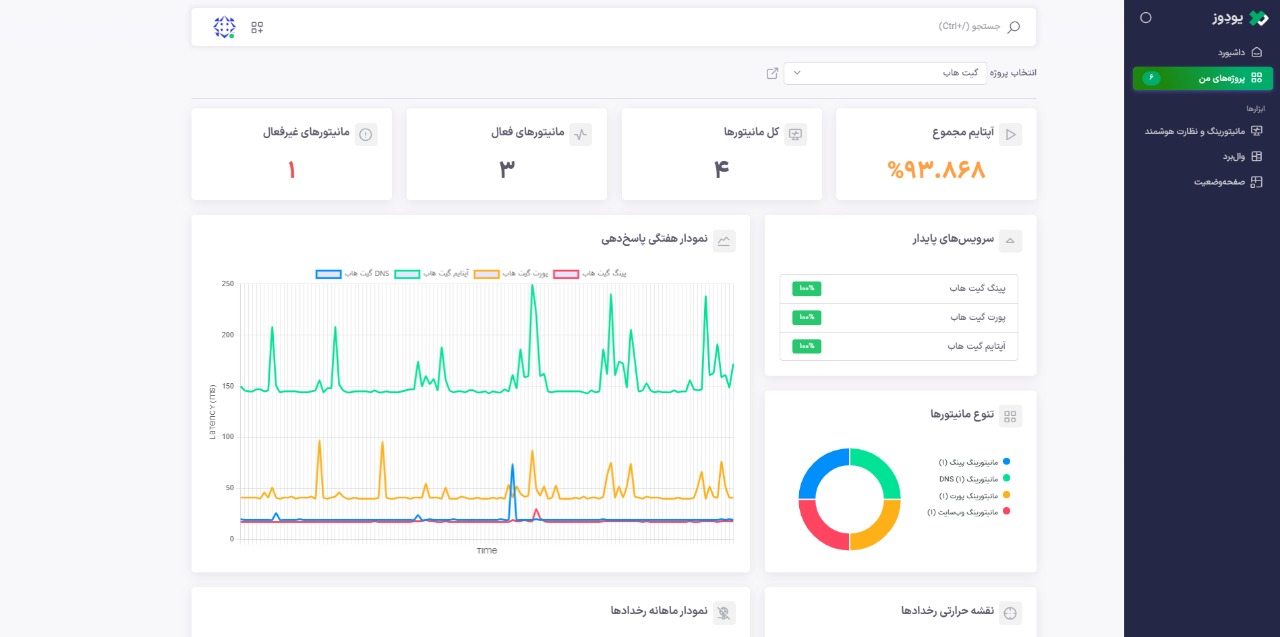Viewport: 1280px width, 637px height.
Task: Open the apps grid add icon
Action: (x=257, y=27)
